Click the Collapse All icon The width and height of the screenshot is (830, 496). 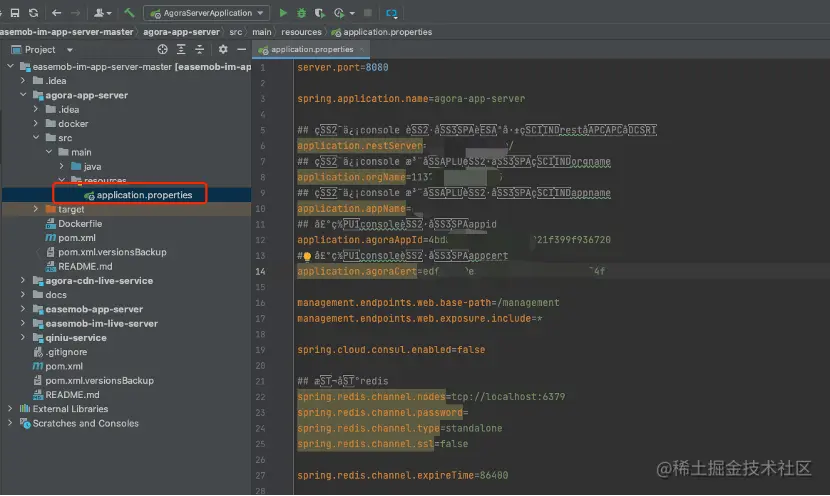click(200, 49)
